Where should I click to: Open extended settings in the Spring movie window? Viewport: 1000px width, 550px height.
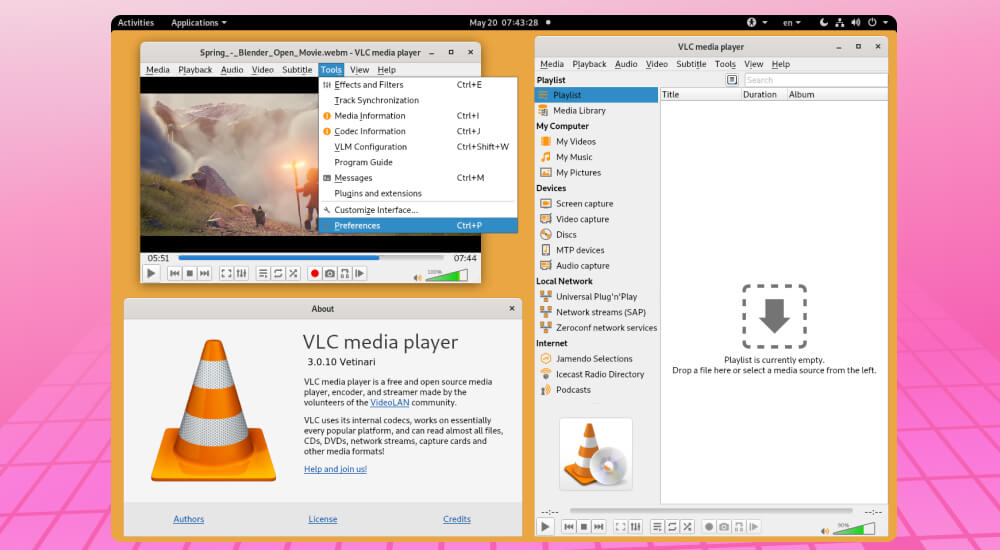[x=242, y=273]
